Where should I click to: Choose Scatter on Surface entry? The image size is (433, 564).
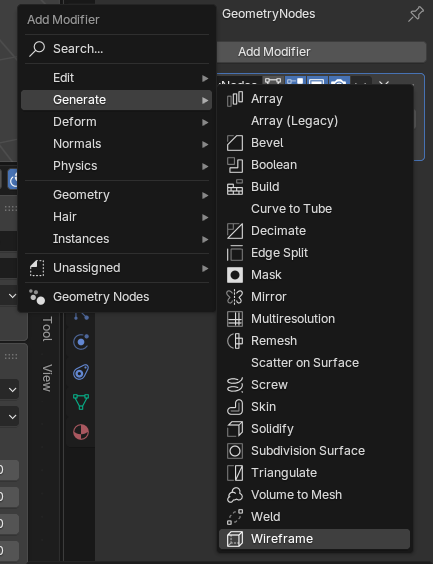coord(314,363)
